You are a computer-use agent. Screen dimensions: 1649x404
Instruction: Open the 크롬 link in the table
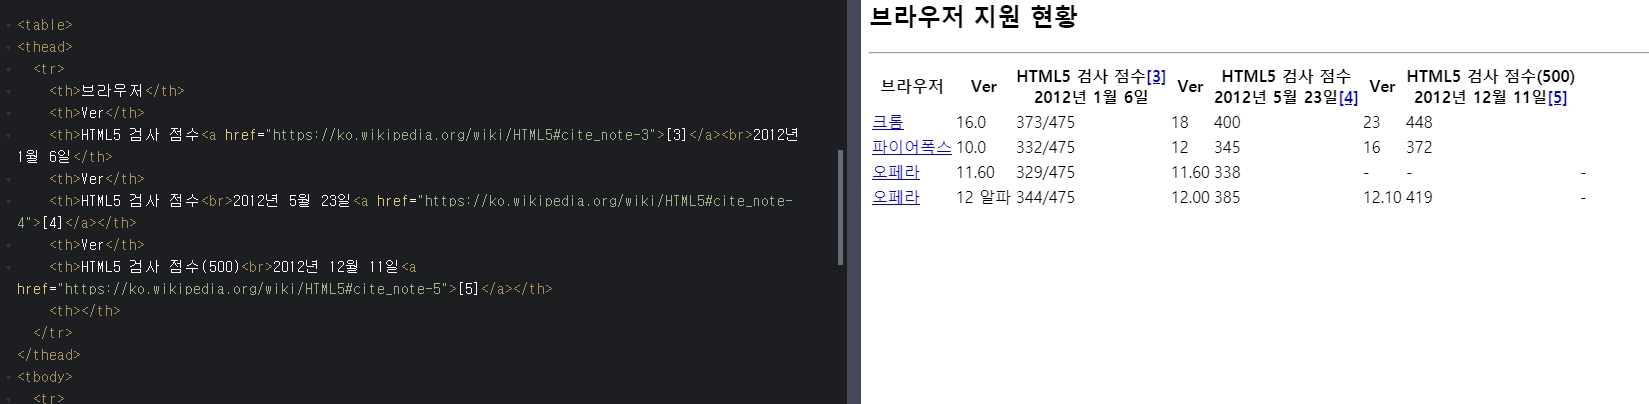[888, 122]
